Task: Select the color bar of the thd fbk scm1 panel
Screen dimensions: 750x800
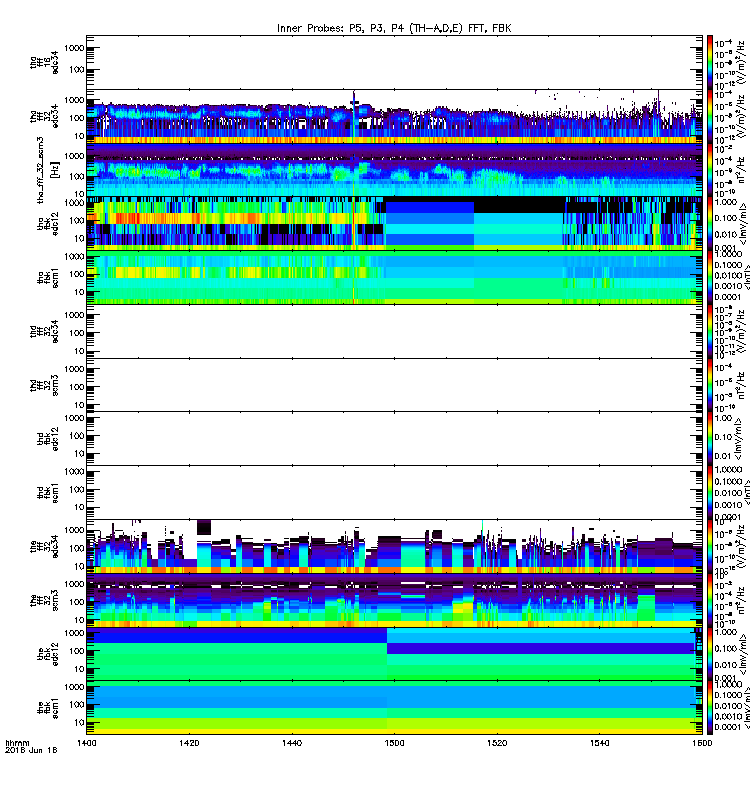Action: (x=710, y=493)
